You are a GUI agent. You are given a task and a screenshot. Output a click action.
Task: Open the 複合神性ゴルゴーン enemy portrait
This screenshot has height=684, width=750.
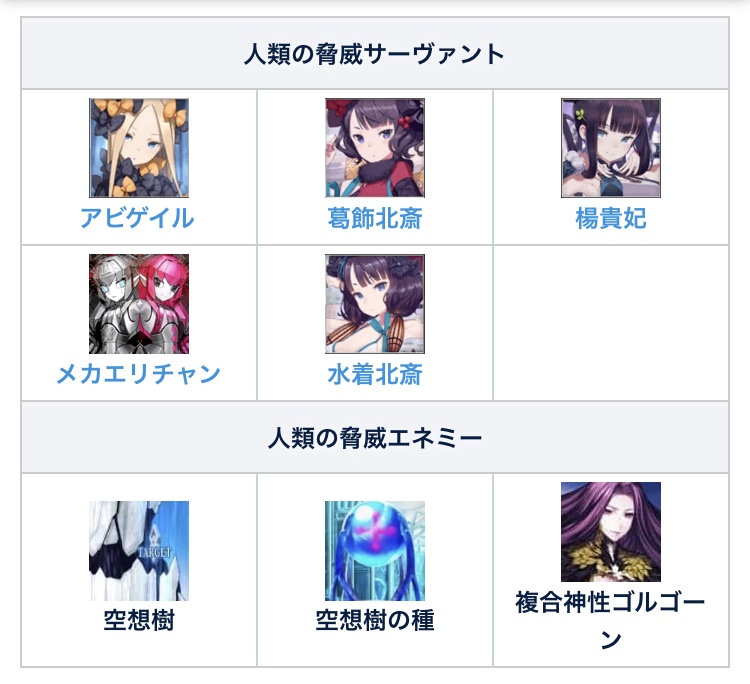click(611, 532)
